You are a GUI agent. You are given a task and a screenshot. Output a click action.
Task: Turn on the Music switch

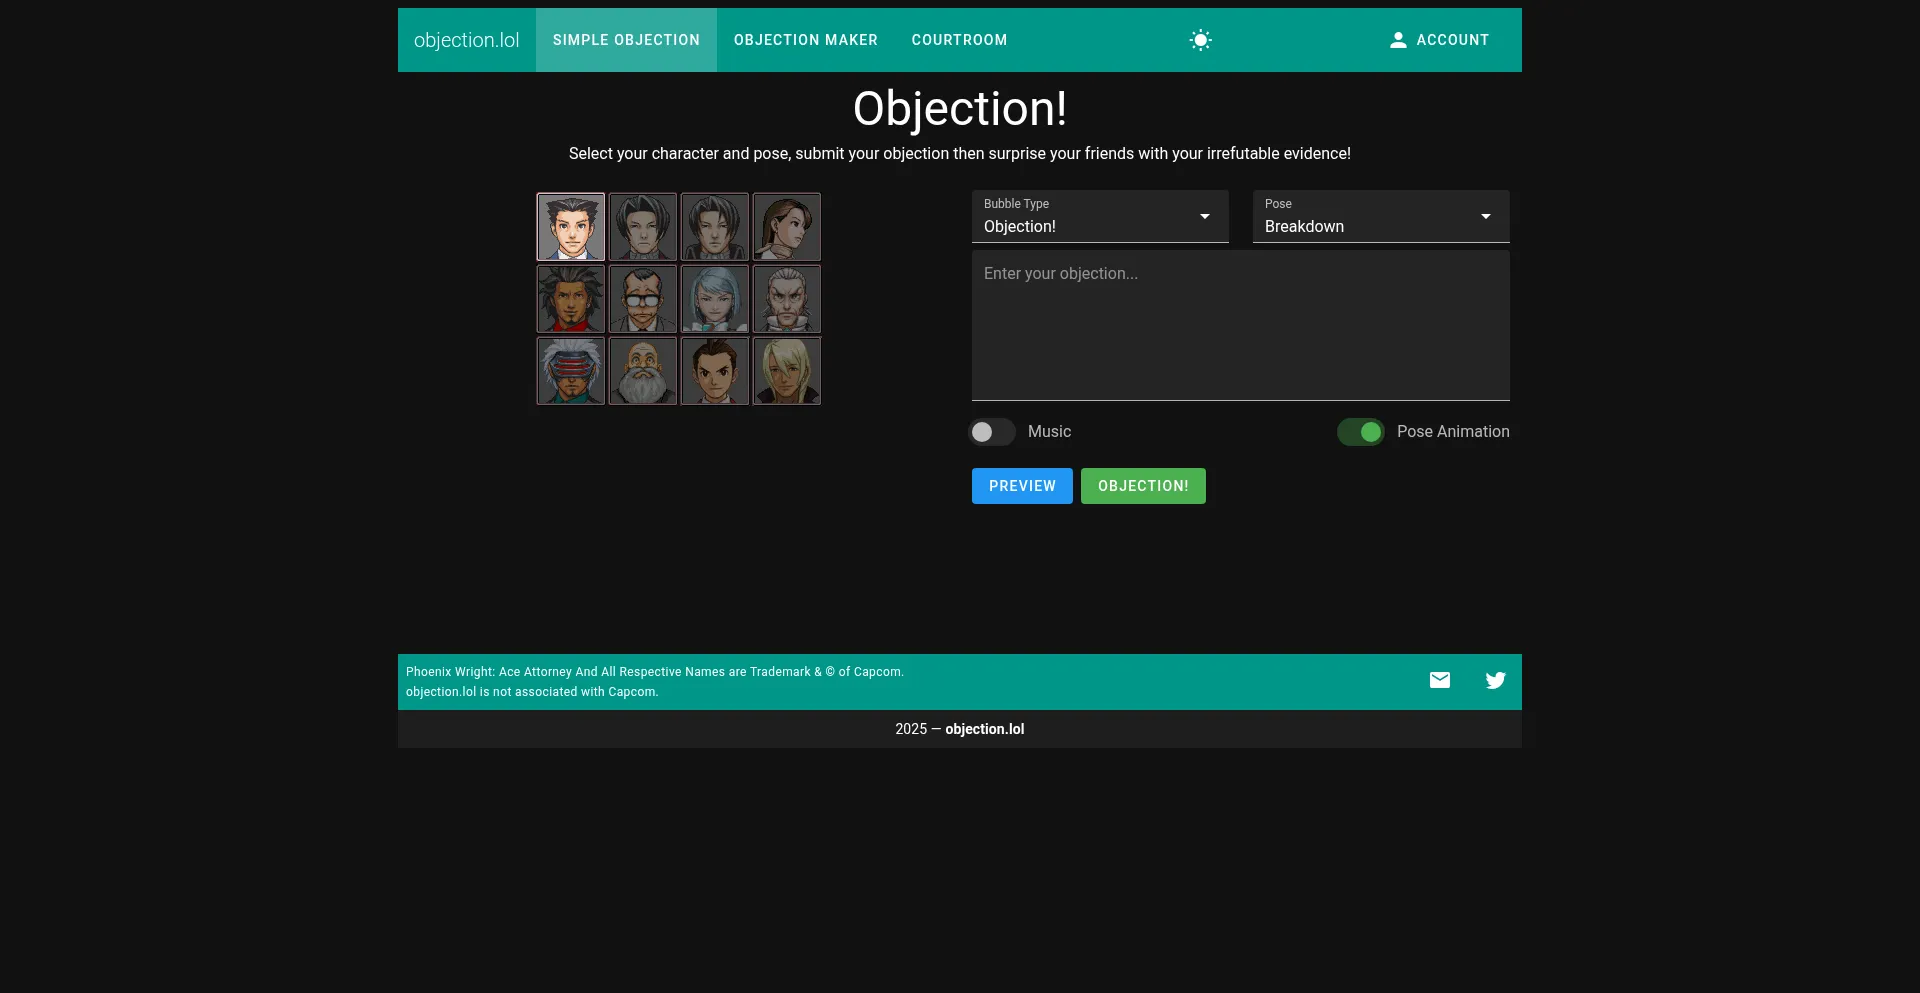pos(992,432)
